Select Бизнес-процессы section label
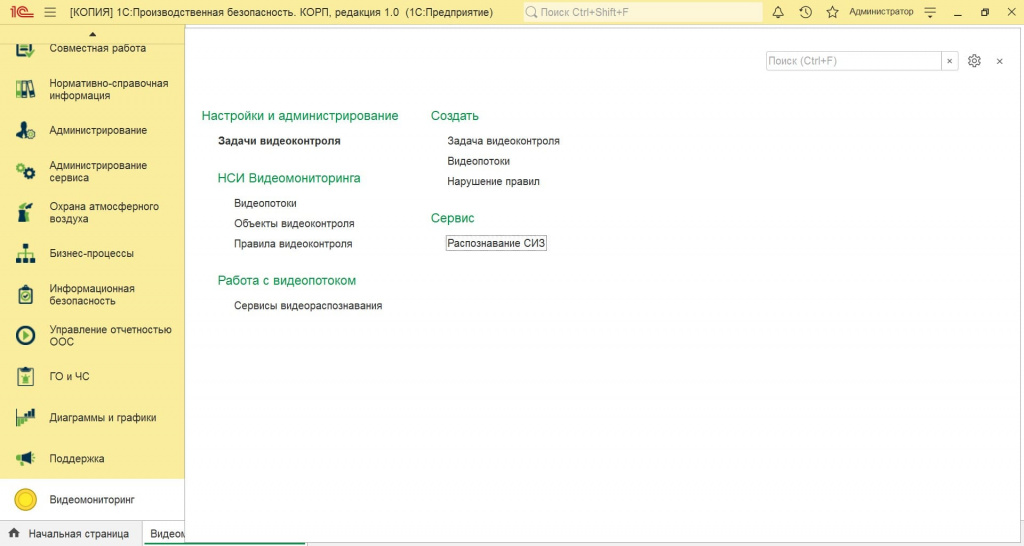The height and width of the screenshot is (546, 1024). click(x=91, y=253)
